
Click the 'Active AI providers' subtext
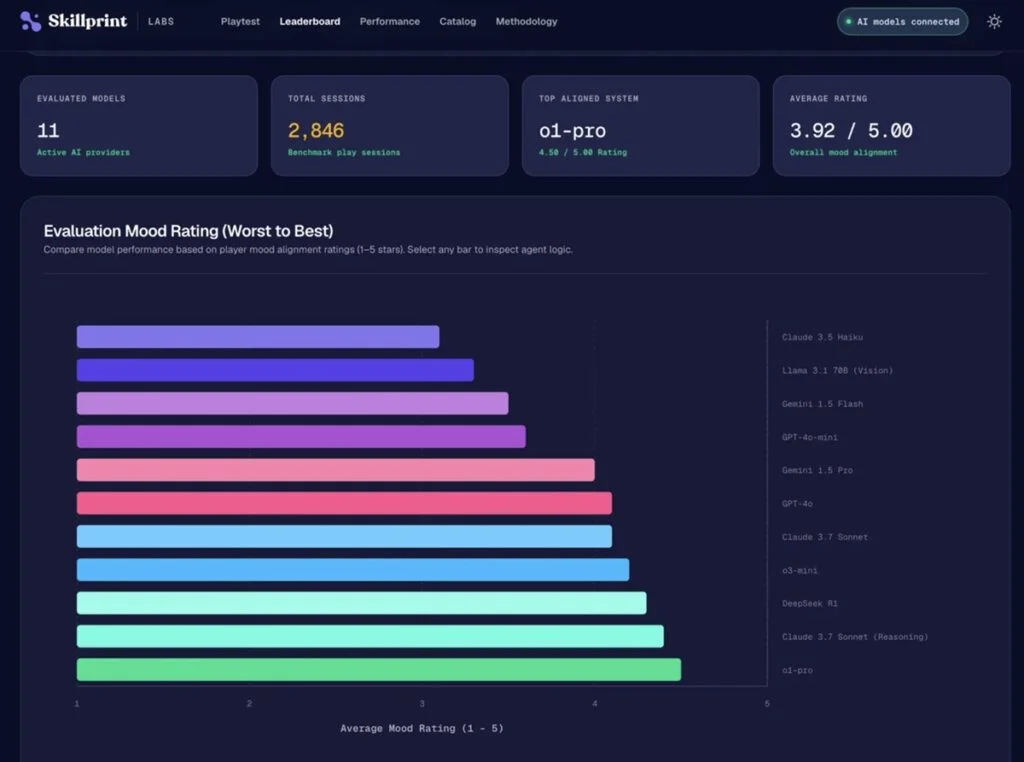[x=84, y=153]
